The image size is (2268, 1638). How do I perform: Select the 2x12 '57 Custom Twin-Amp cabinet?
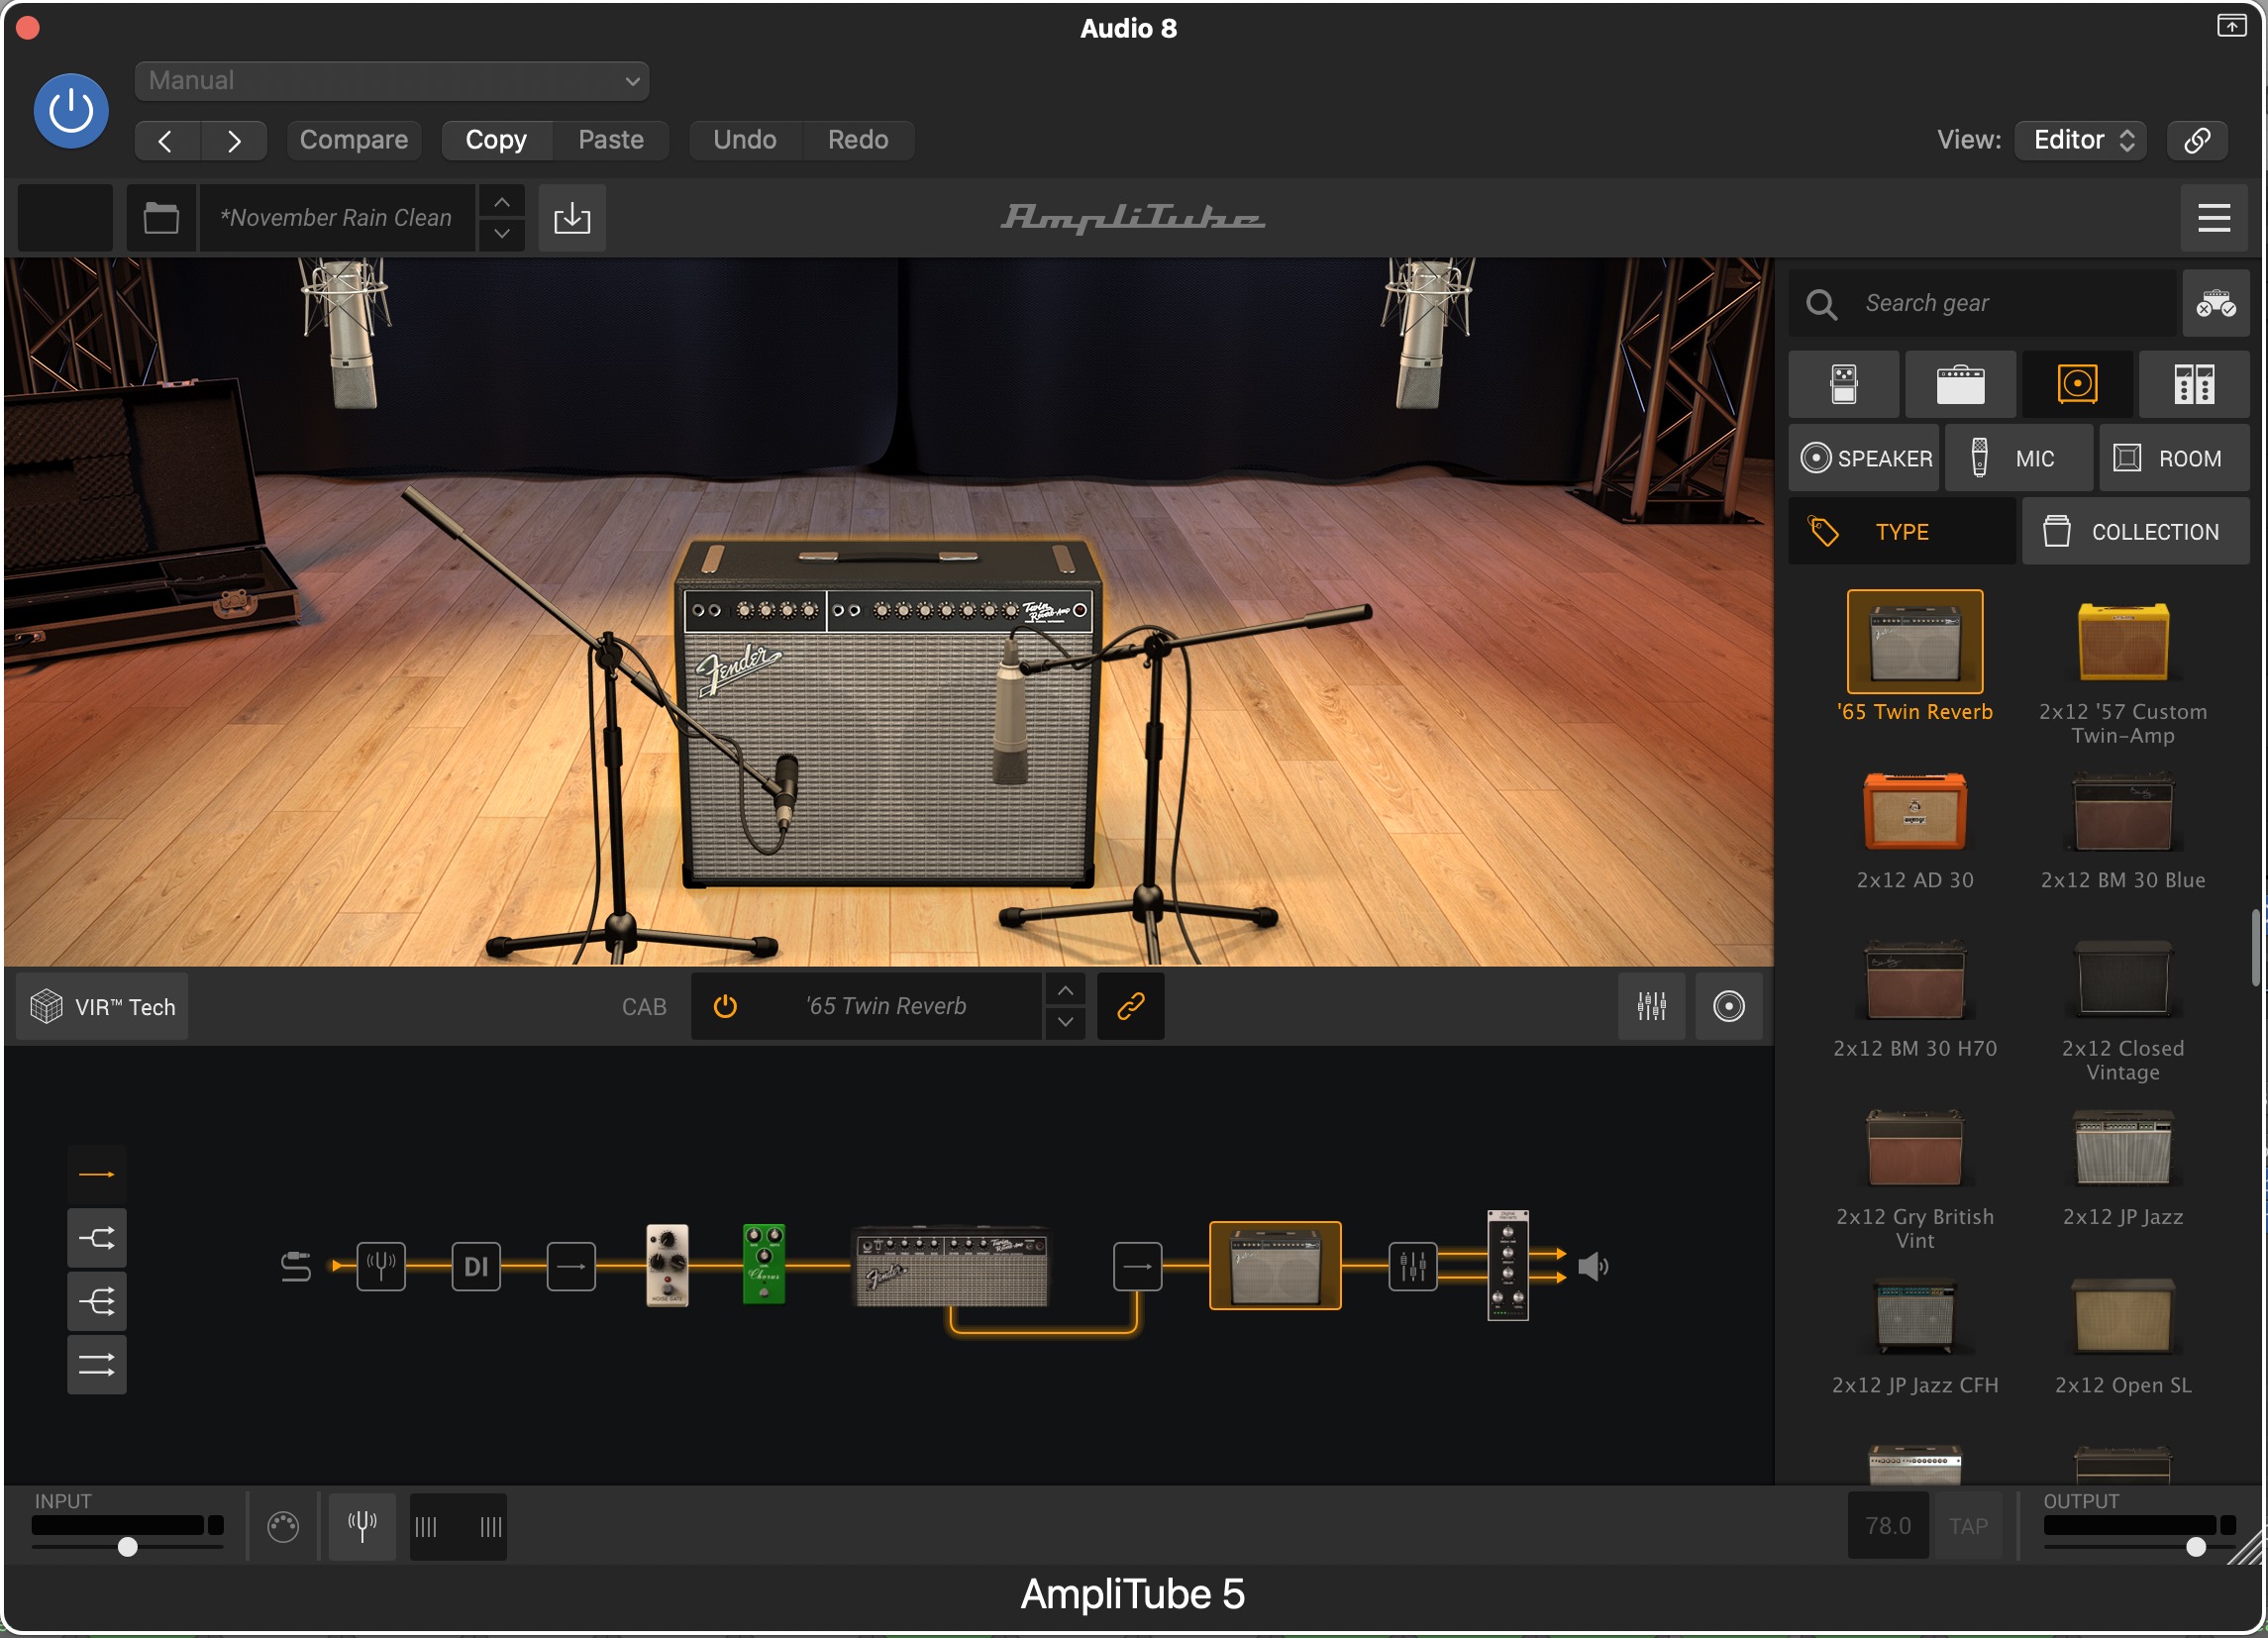(2122, 643)
